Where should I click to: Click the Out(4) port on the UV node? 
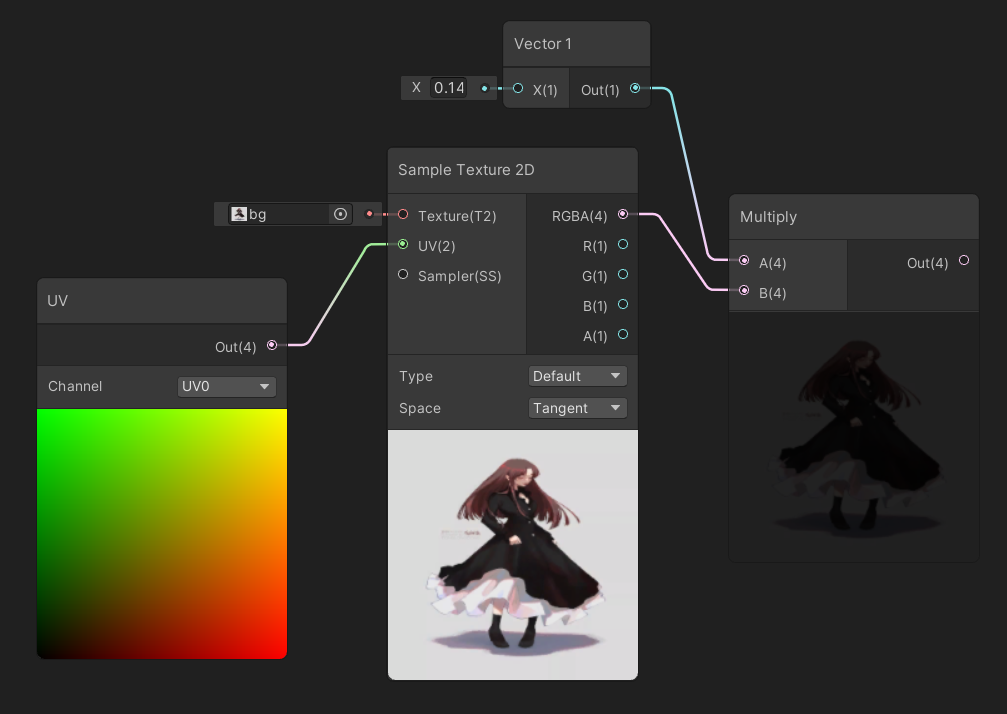coord(272,346)
